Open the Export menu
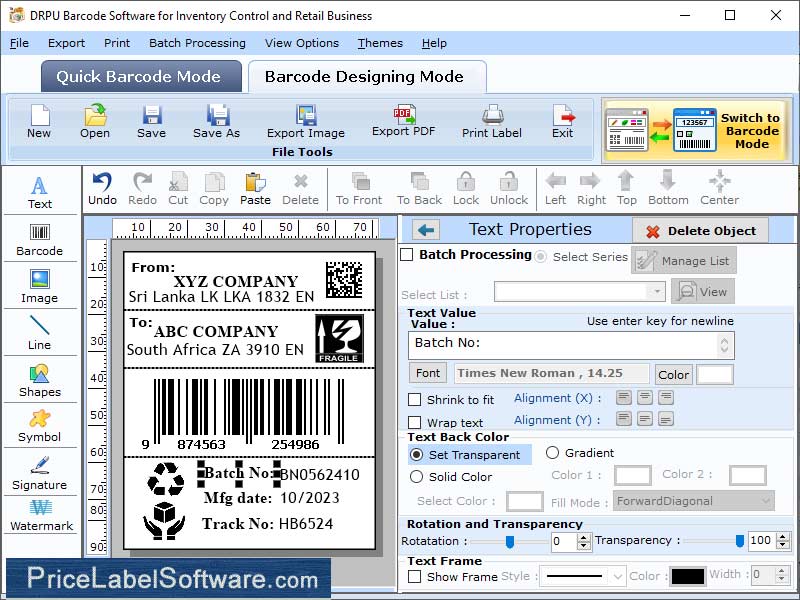 [x=66, y=43]
